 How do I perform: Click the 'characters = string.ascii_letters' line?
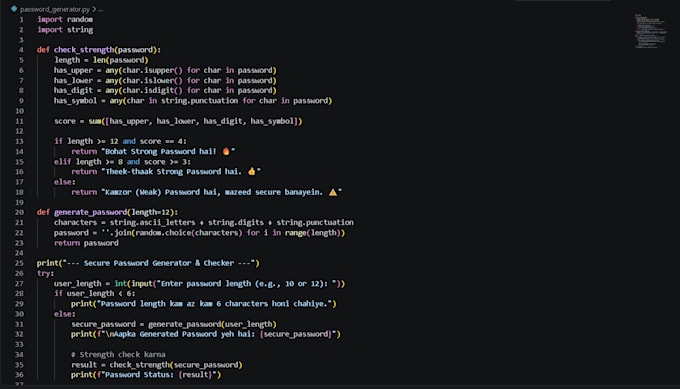(x=204, y=222)
